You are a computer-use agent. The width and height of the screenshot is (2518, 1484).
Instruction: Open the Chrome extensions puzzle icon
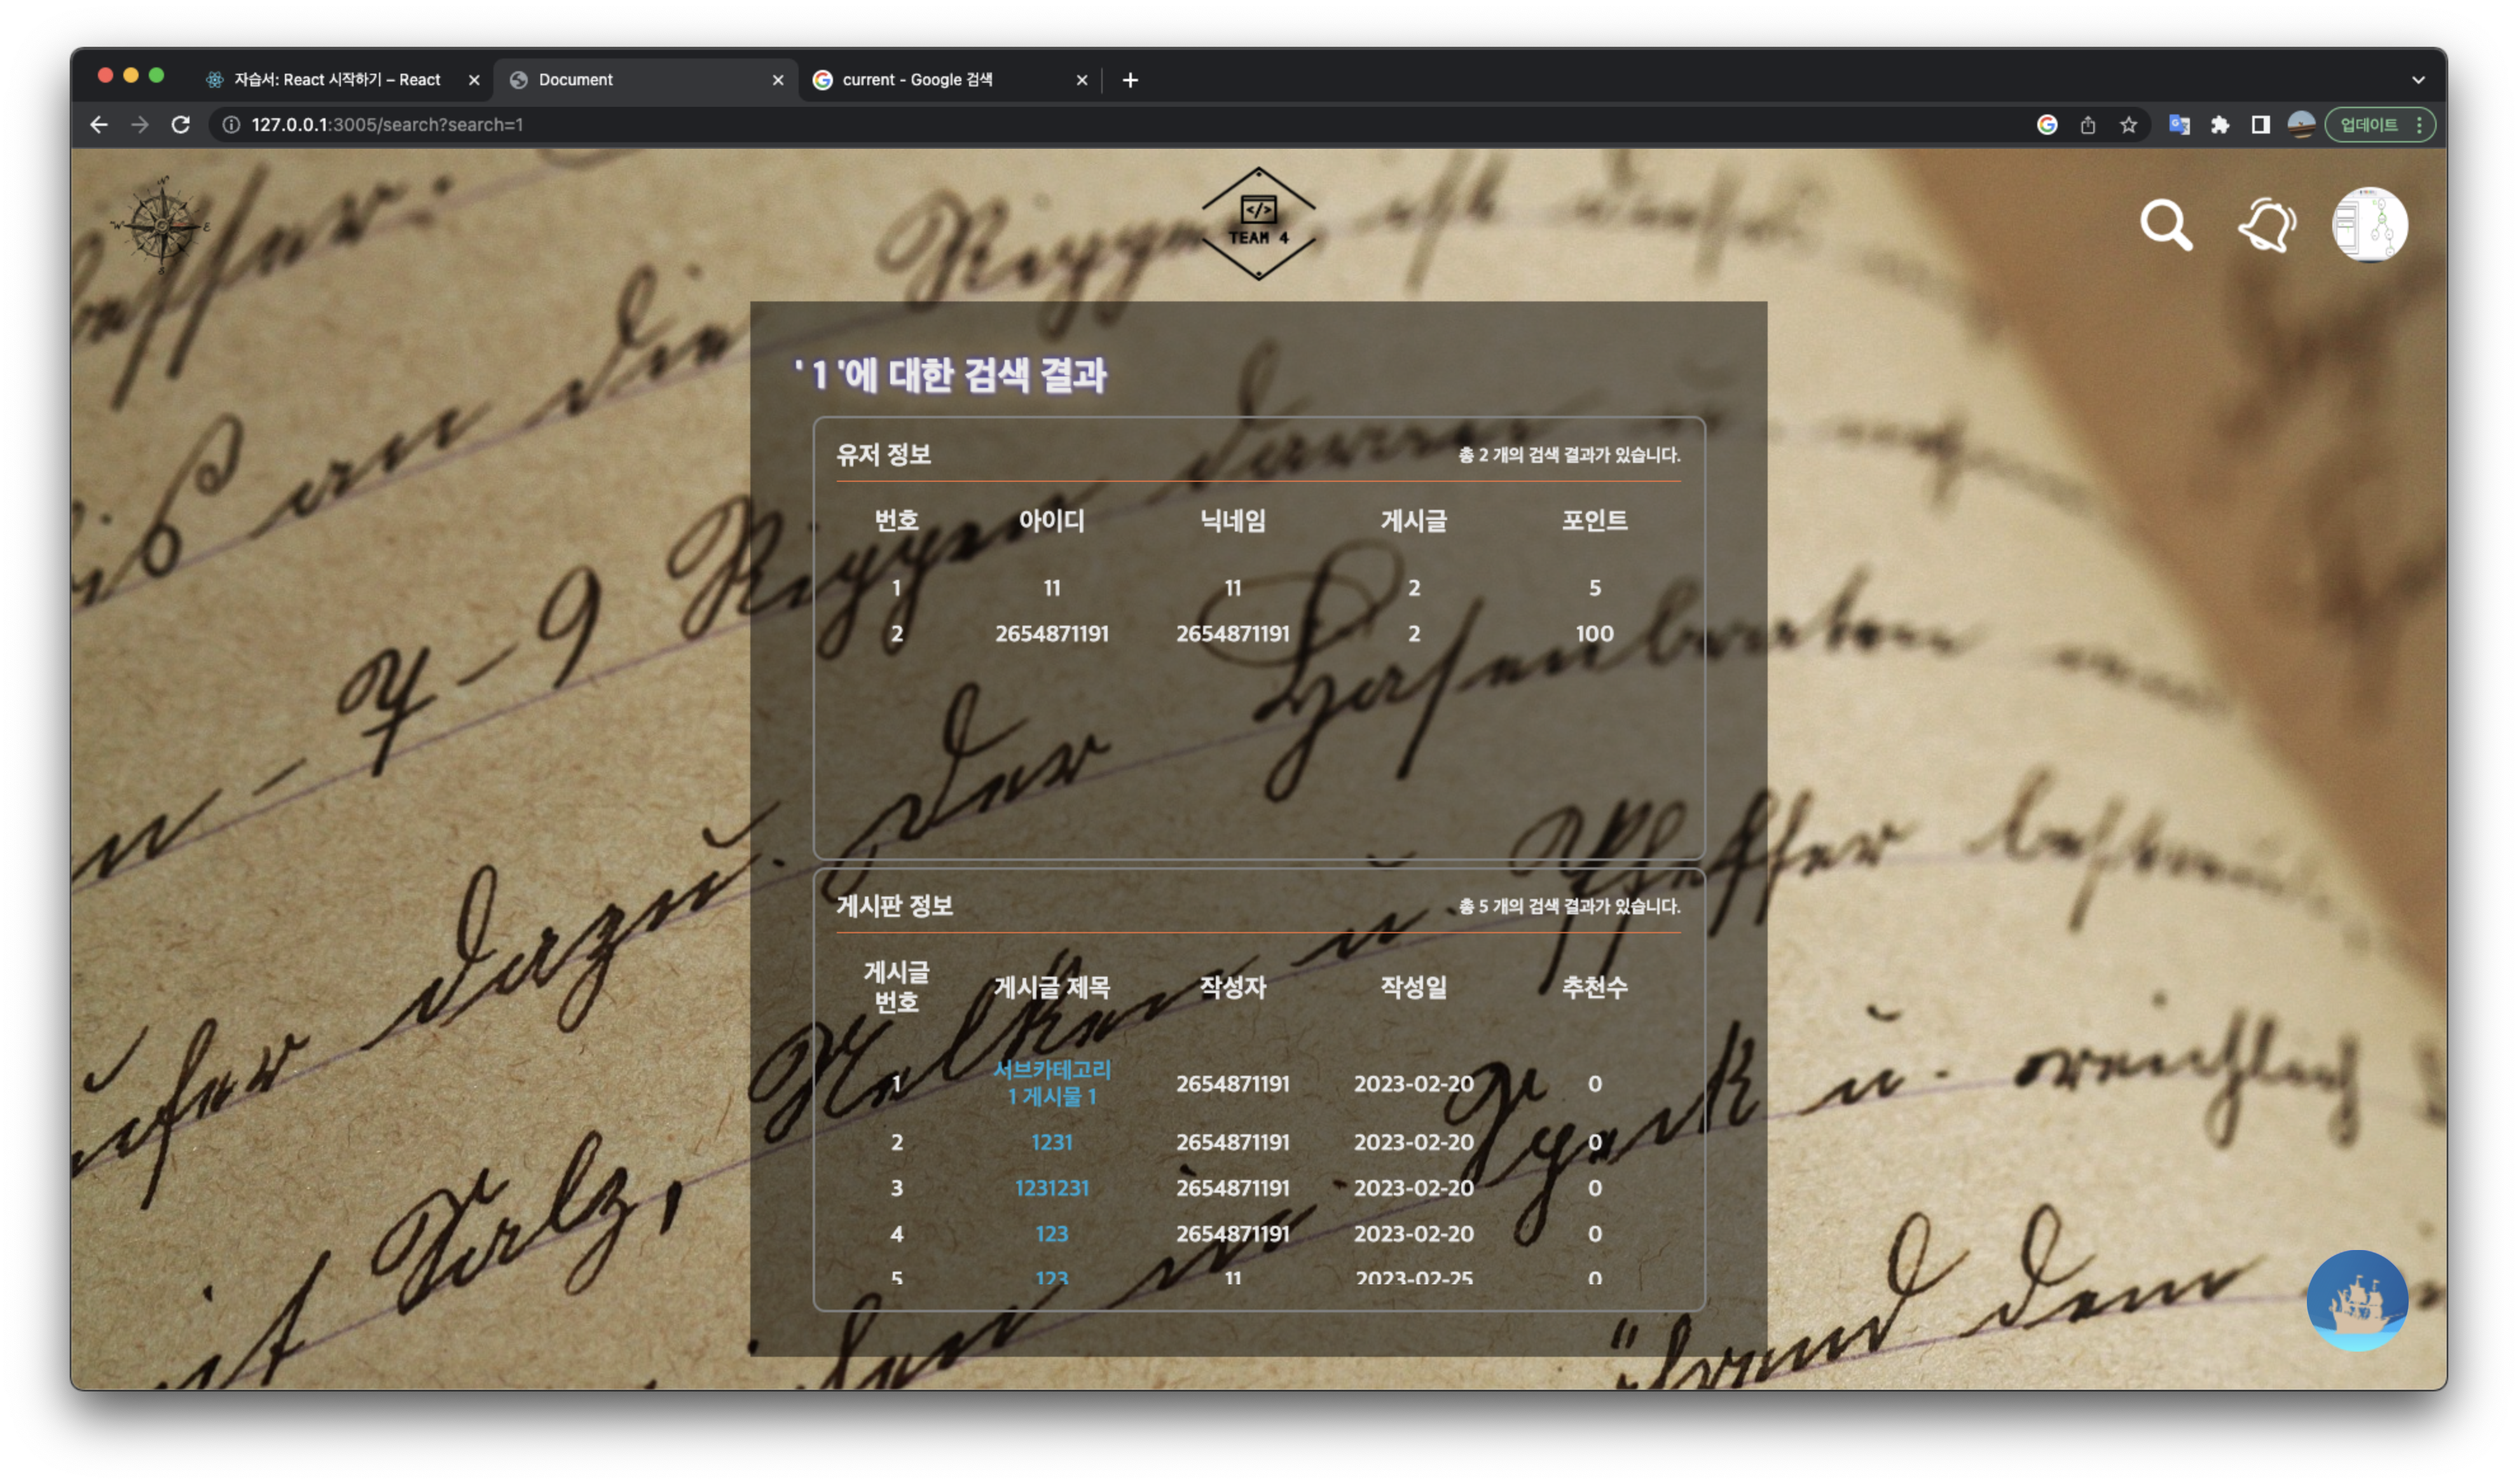pos(2219,125)
